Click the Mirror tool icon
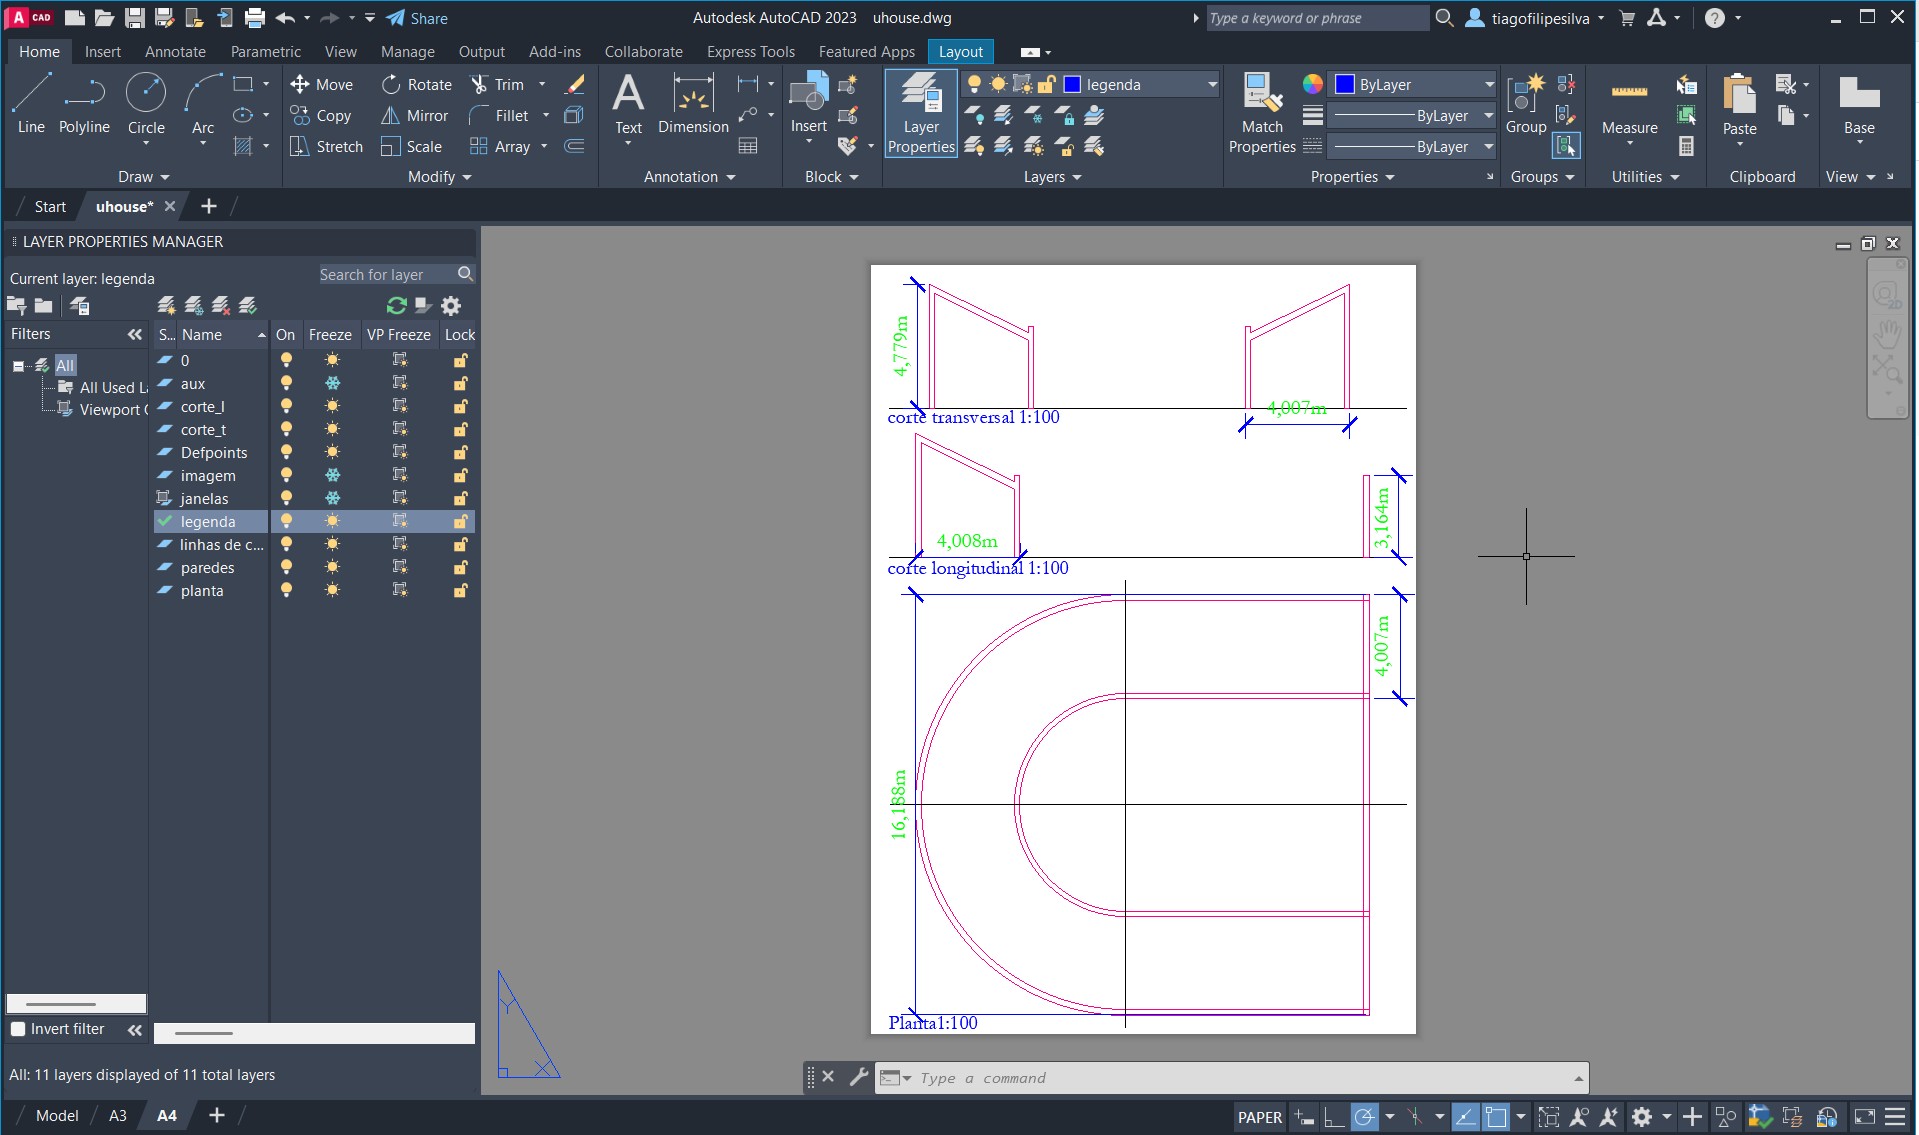This screenshot has height=1135, width=1919. [x=390, y=116]
